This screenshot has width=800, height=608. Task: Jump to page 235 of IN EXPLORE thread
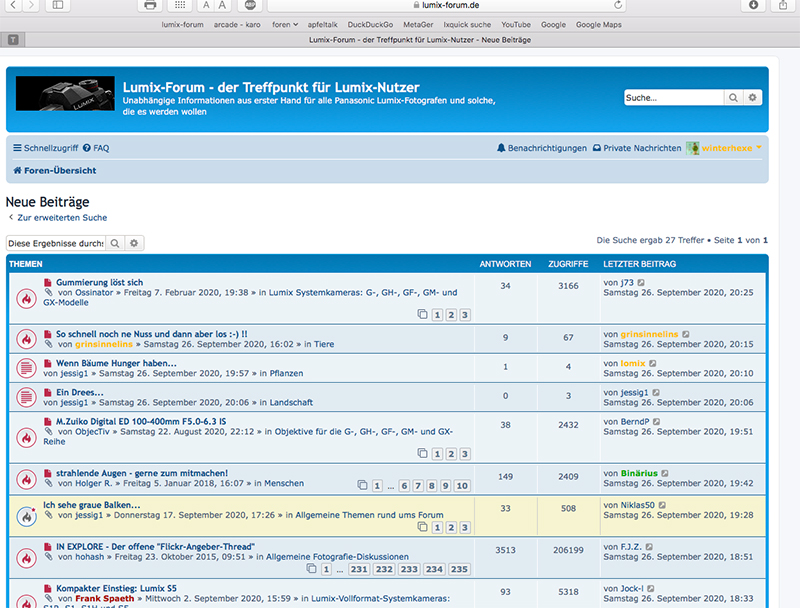(459, 569)
